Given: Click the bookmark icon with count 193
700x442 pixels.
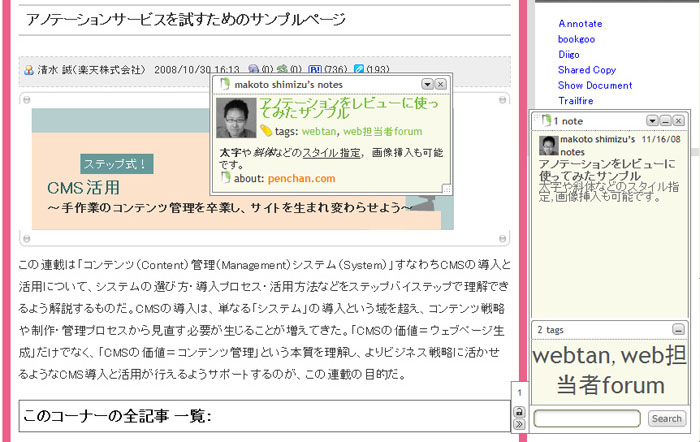Looking at the screenshot, I should tap(359, 69).
